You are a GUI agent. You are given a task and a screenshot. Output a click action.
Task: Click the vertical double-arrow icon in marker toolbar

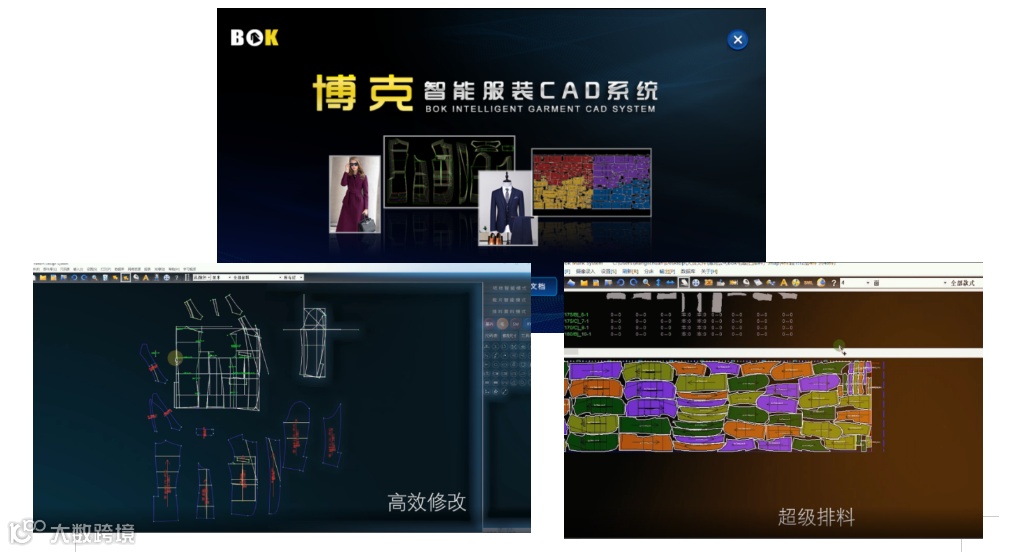657,283
